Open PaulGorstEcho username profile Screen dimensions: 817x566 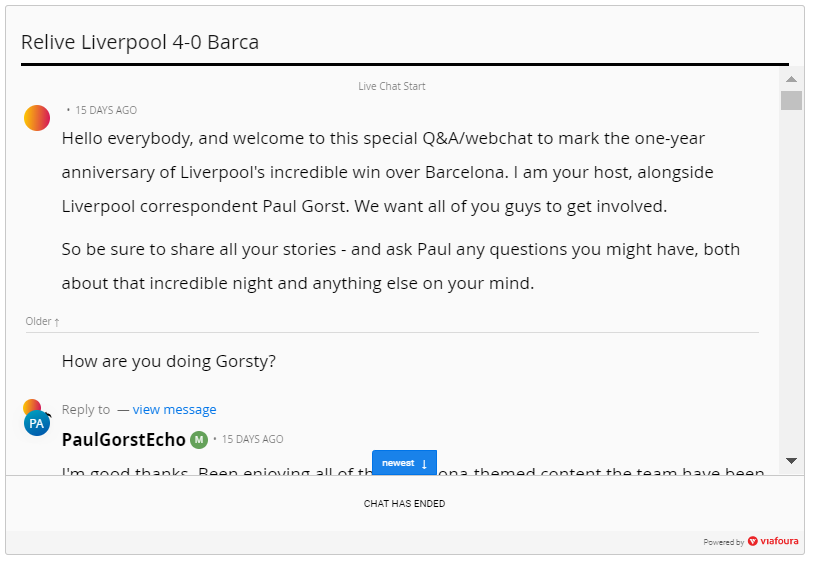[123, 440]
